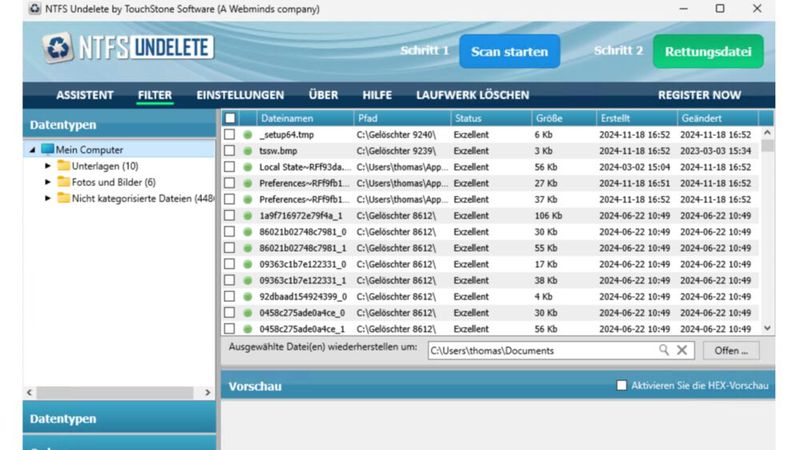Sort by the Dateinamen column header
The width and height of the screenshot is (800, 450).
(305, 118)
